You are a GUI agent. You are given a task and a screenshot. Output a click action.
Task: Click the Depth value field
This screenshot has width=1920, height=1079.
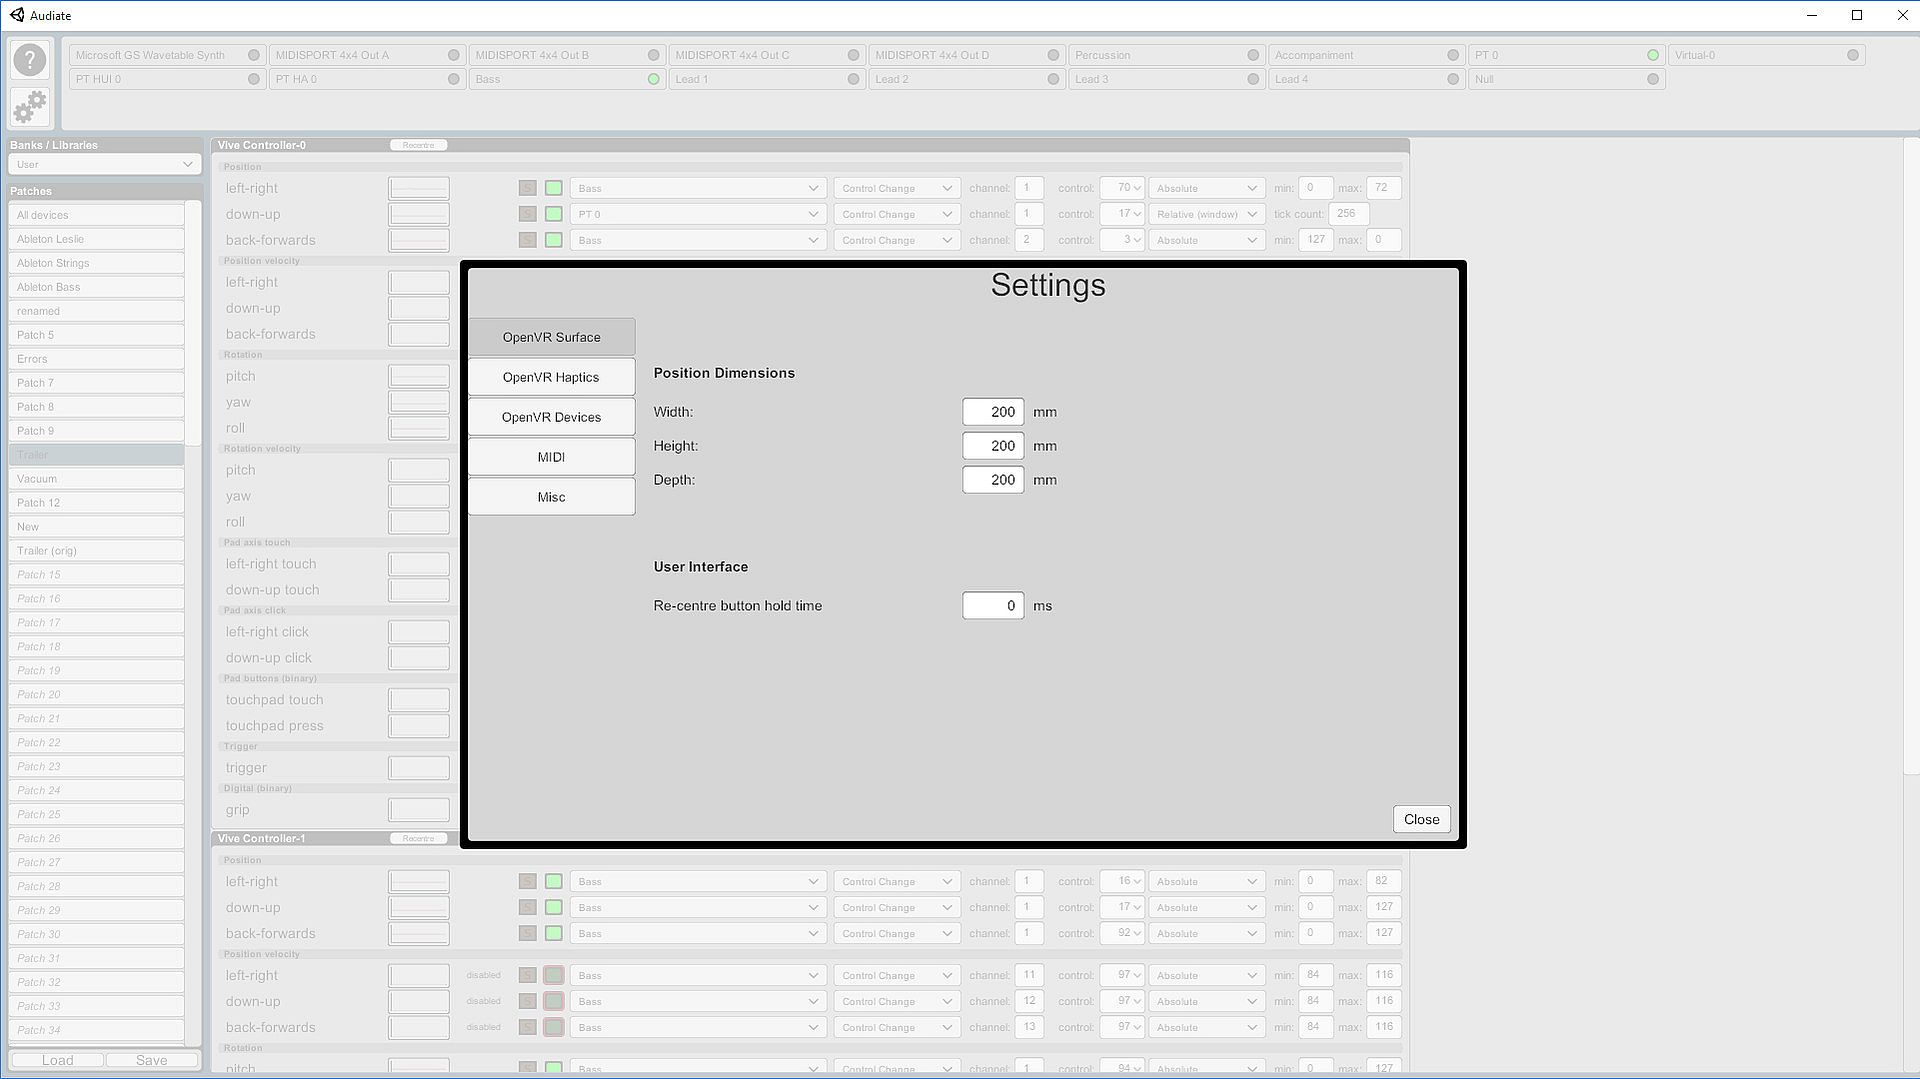point(993,480)
